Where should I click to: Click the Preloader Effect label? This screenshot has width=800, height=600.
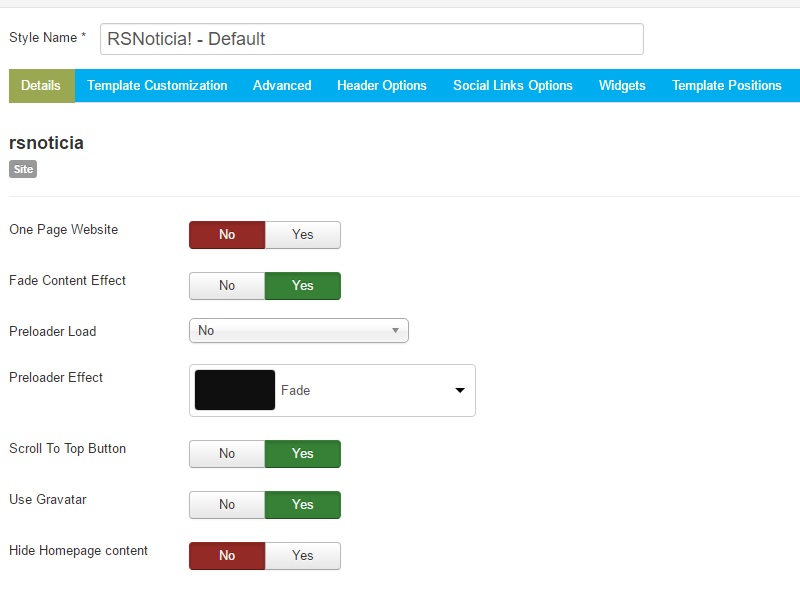coord(56,377)
